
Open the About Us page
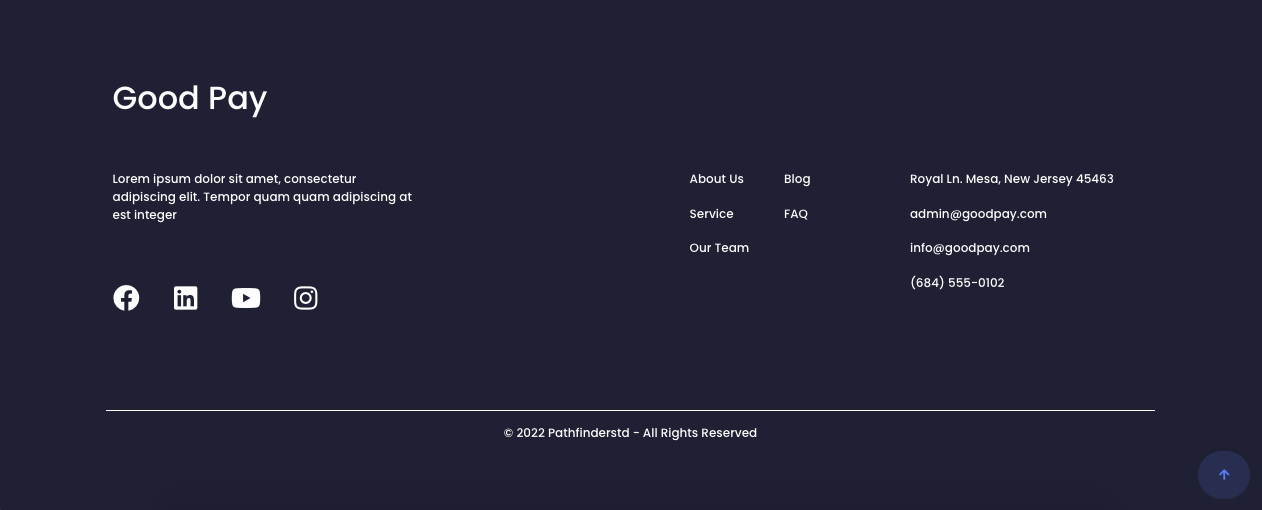click(716, 179)
